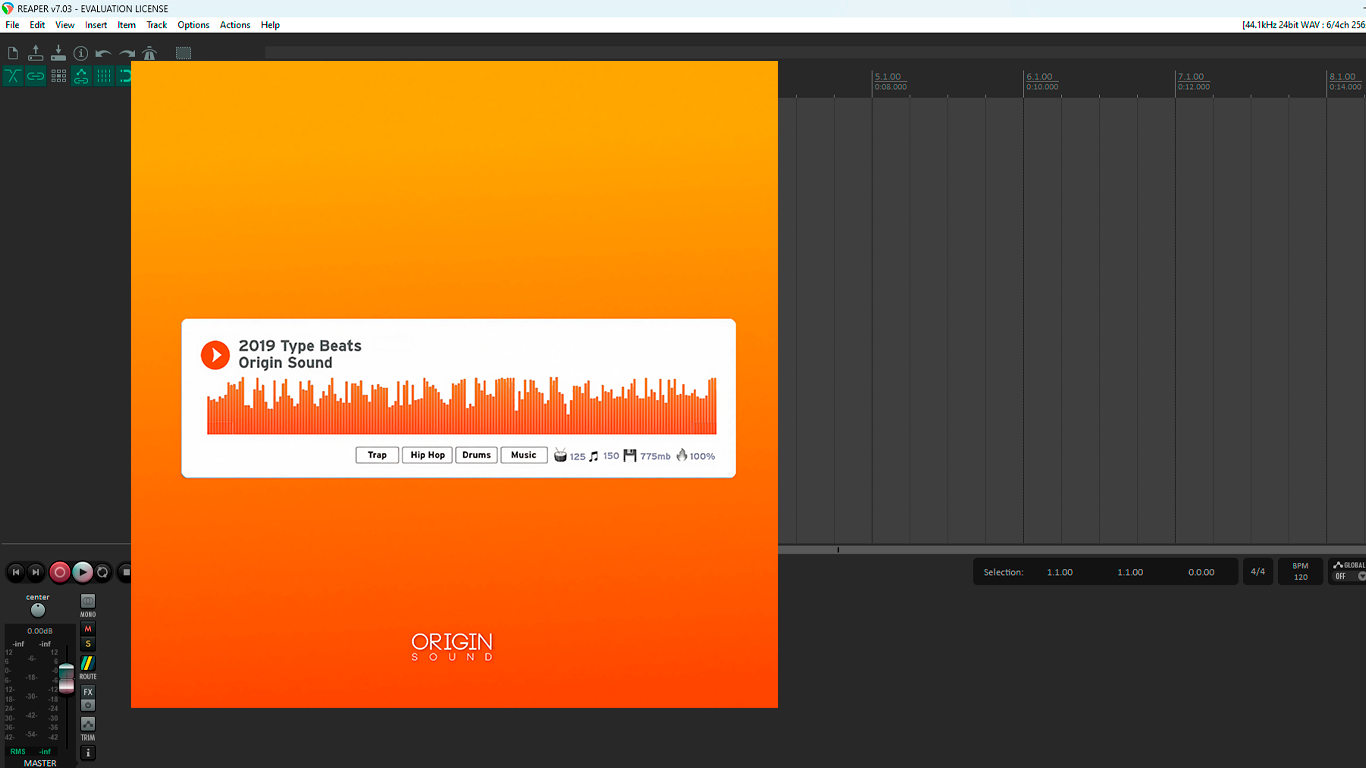The width and height of the screenshot is (1366, 768).
Task: Click the Trap tag button
Action: tap(377, 455)
